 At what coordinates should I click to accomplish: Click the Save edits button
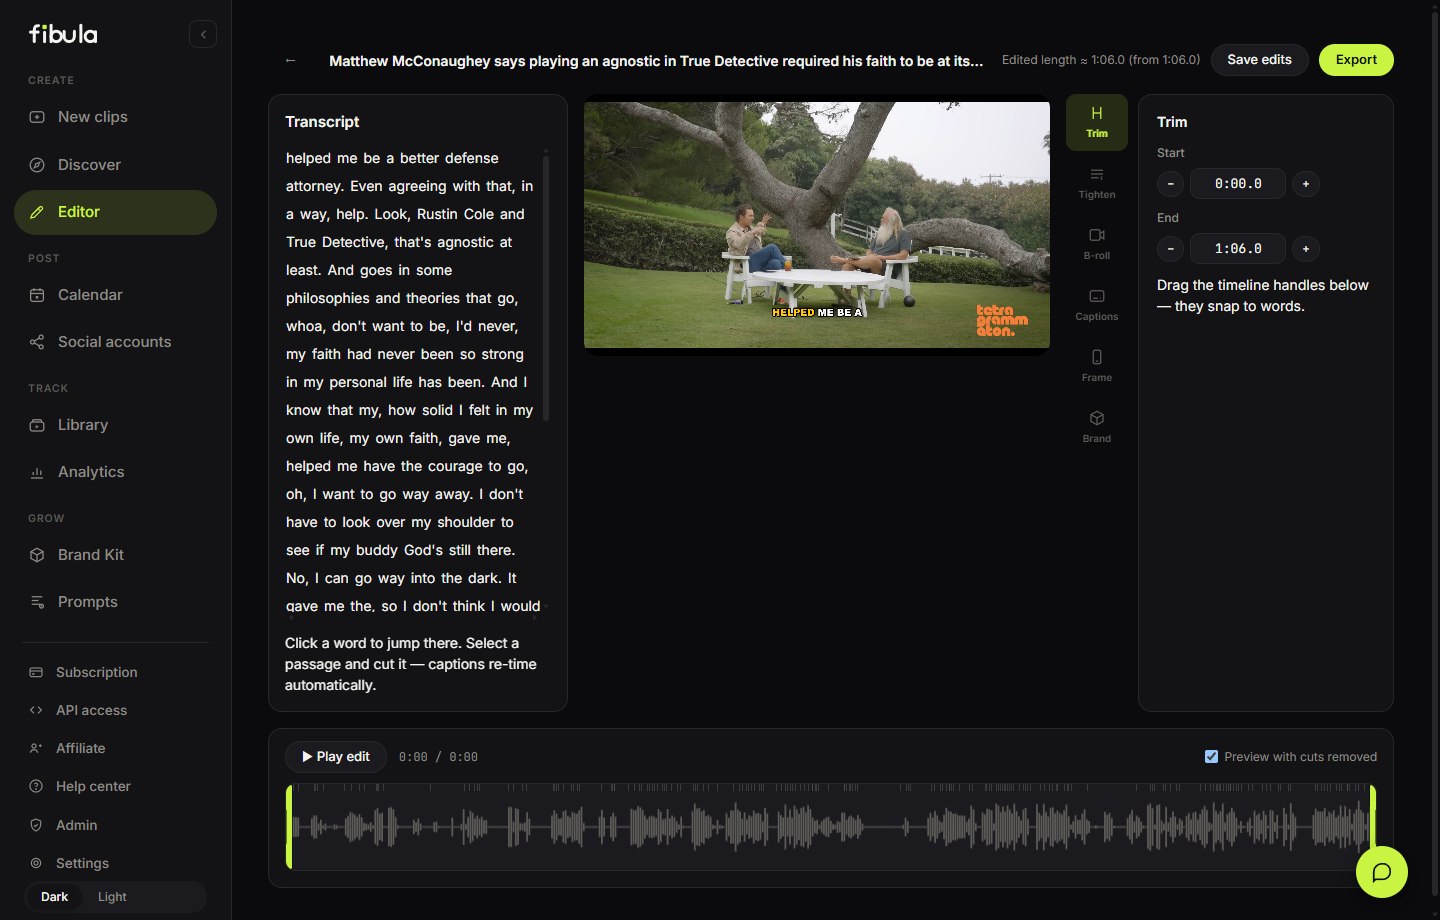(1259, 60)
